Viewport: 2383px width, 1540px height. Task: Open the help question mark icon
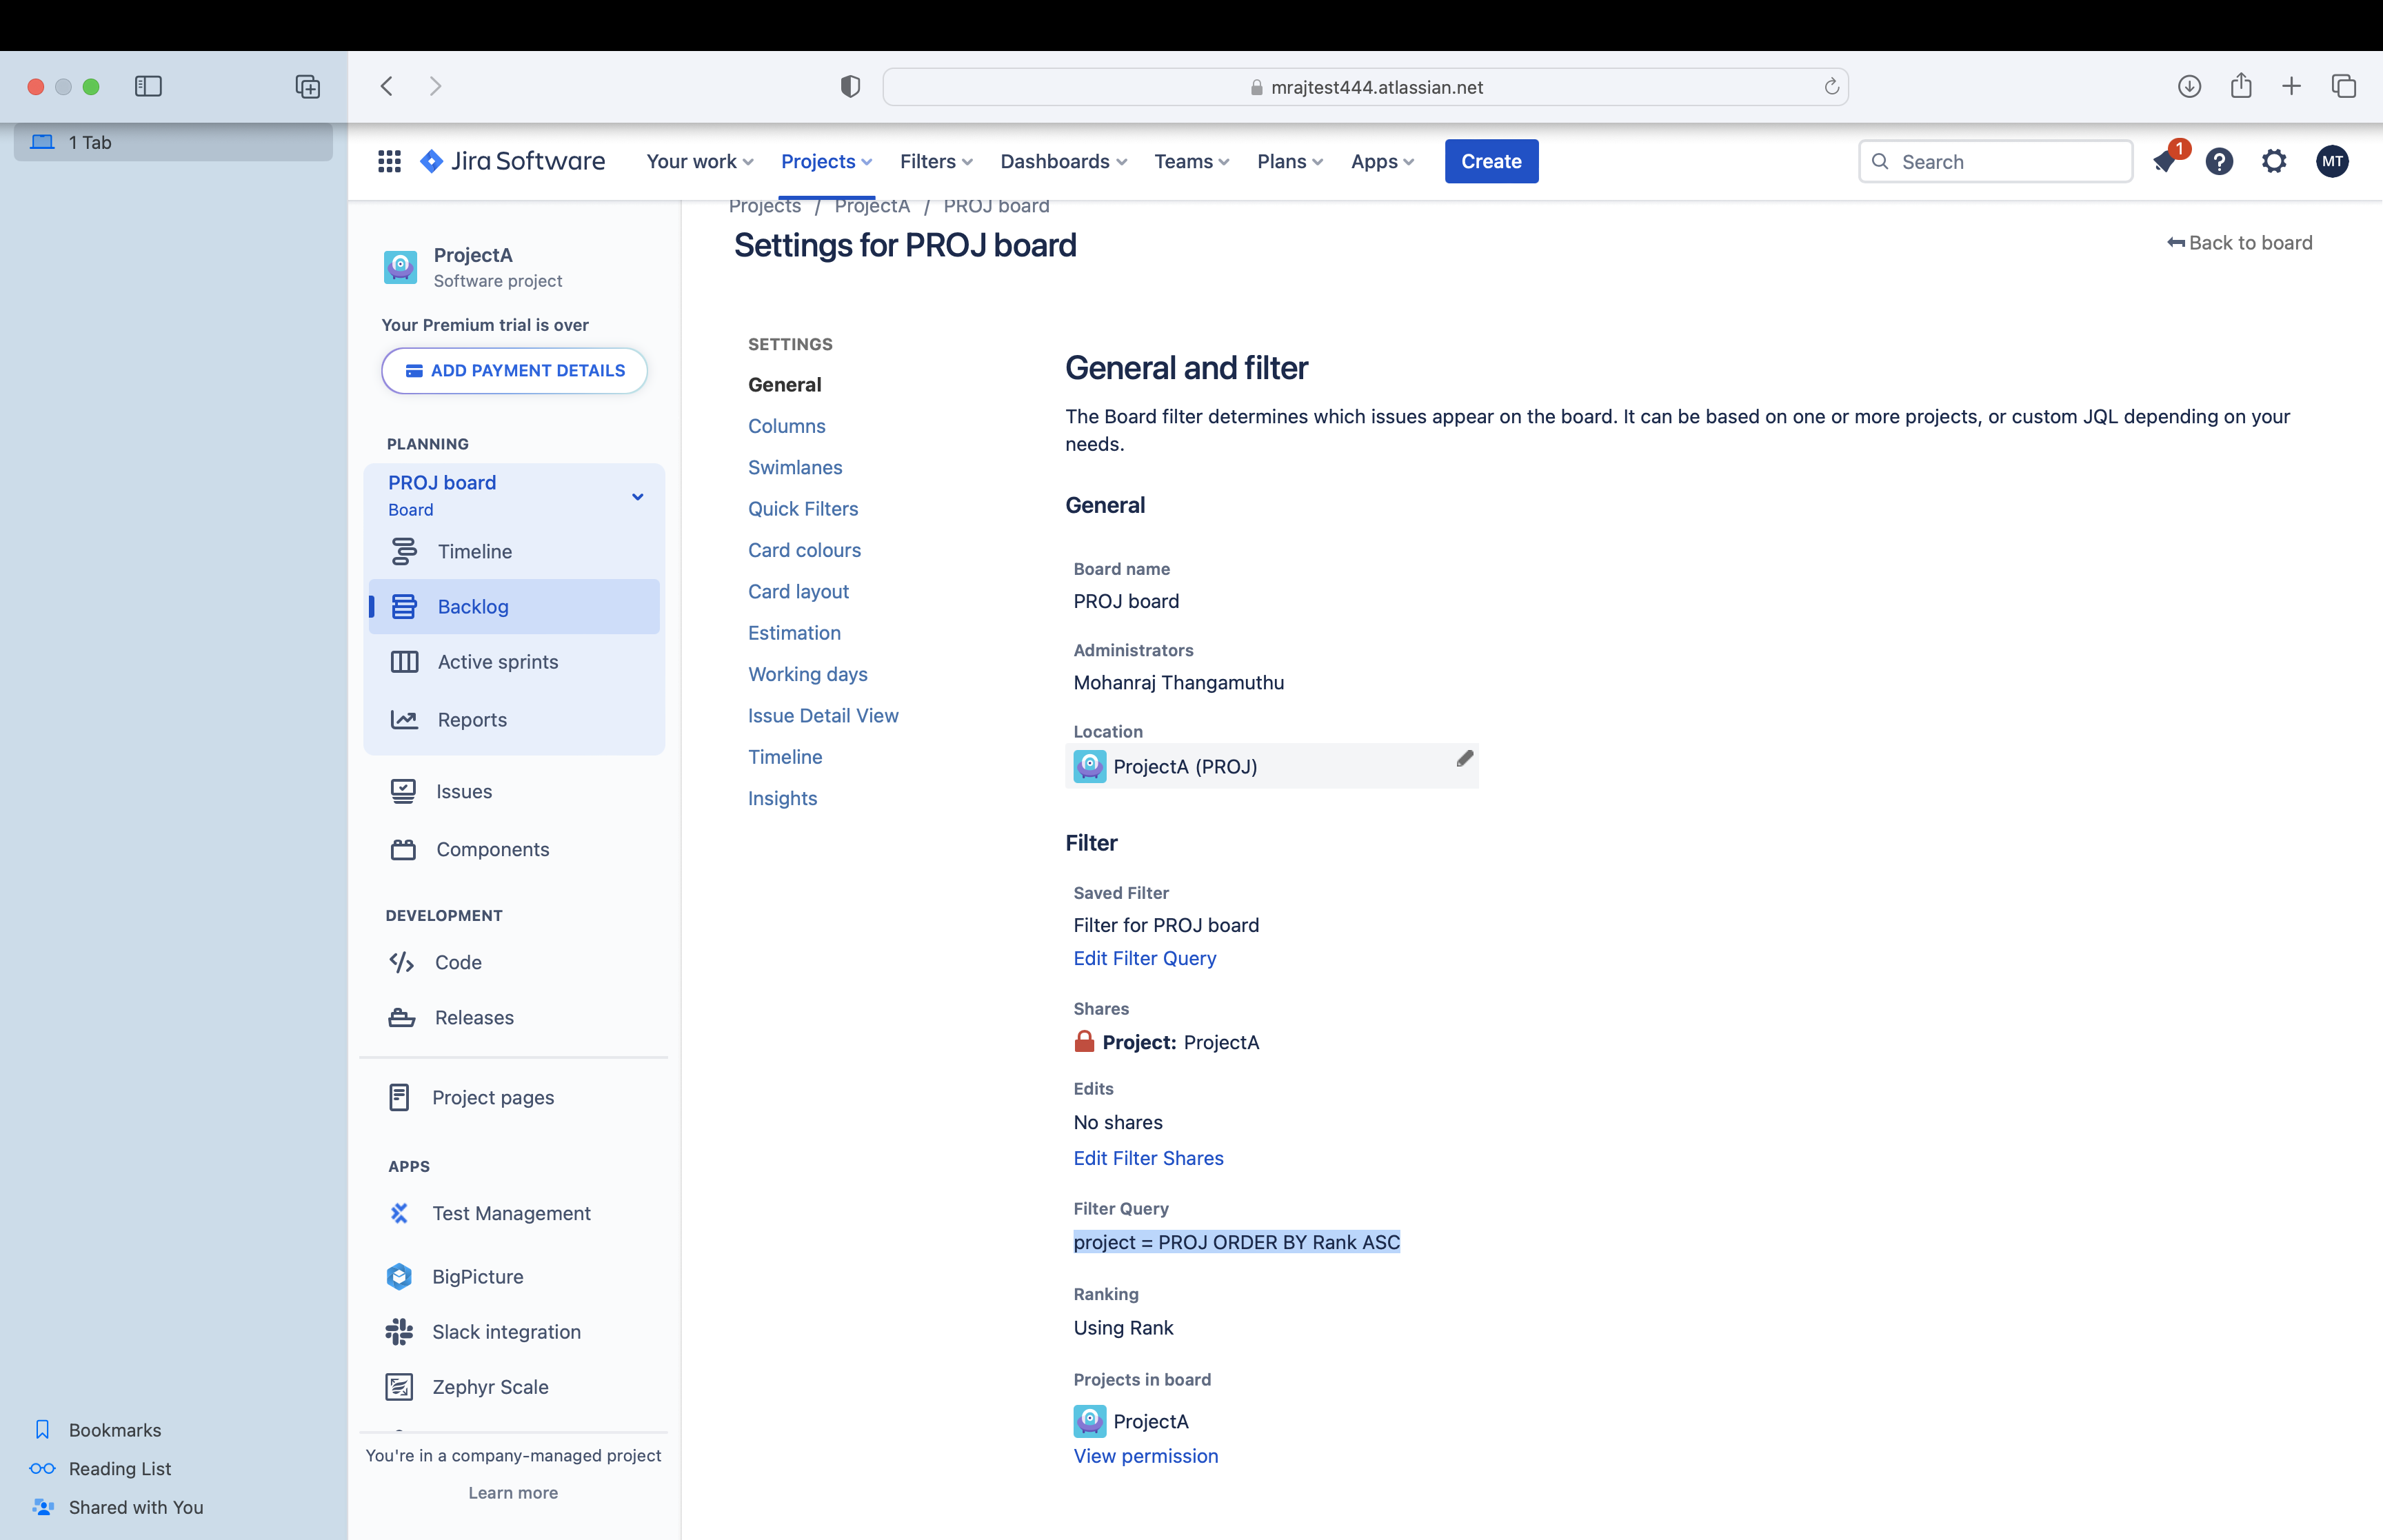point(2220,161)
